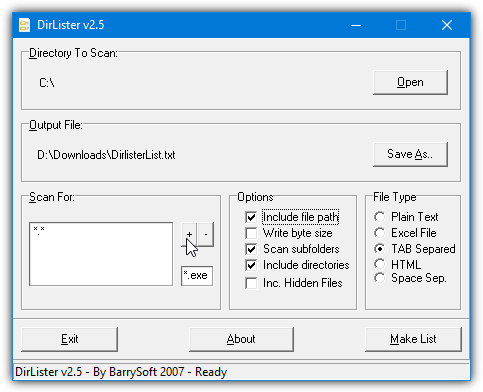Select TAB Separed radio button
The height and width of the screenshot is (392, 483).
[379, 249]
